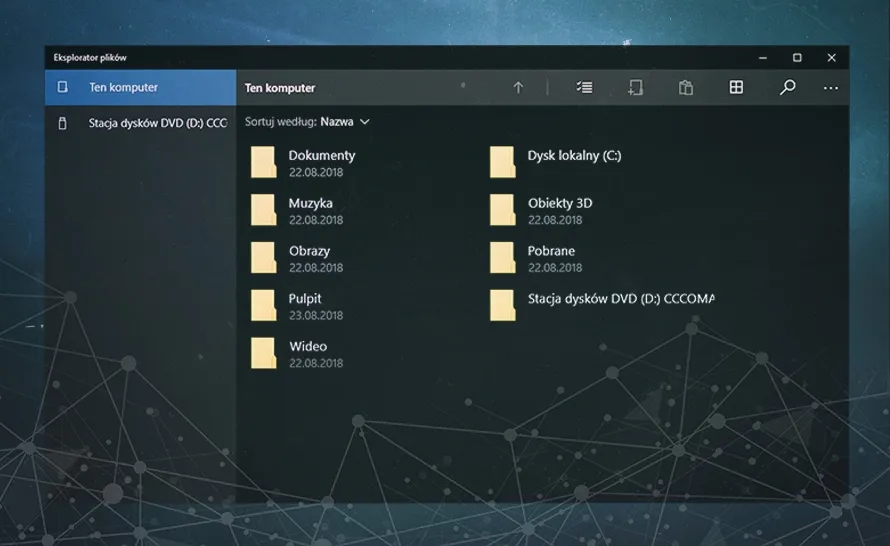Click the date under Dokumenty
The height and width of the screenshot is (546, 890).
click(316, 172)
